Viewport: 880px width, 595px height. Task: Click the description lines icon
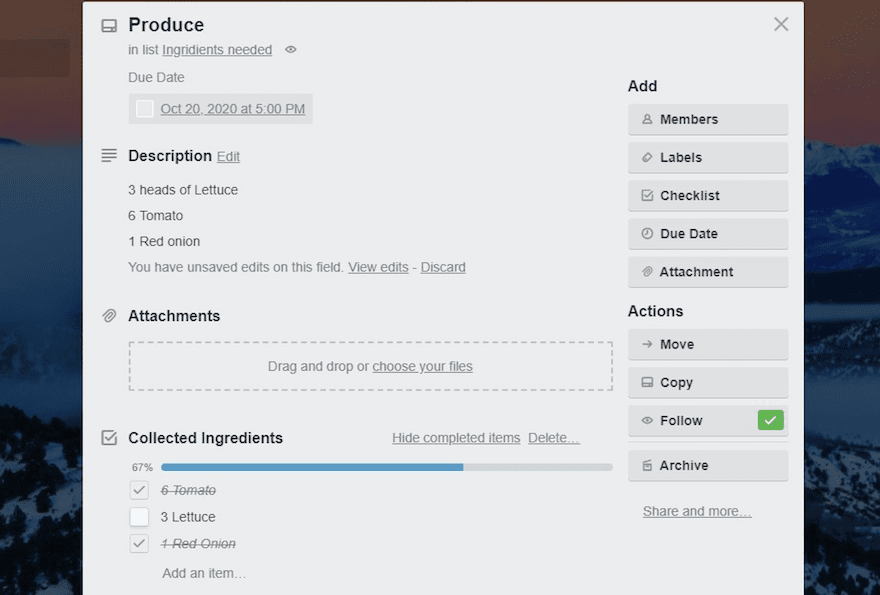tap(109, 156)
